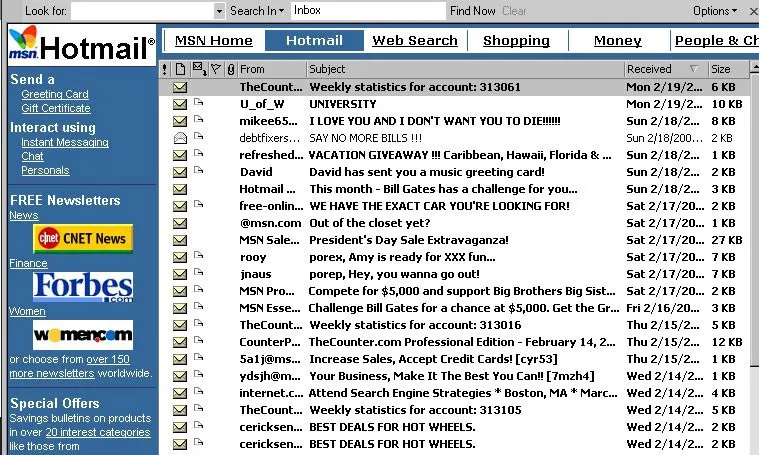759x455 pixels.
Task: Open the Finance newsletters link
Action: click(x=28, y=263)
